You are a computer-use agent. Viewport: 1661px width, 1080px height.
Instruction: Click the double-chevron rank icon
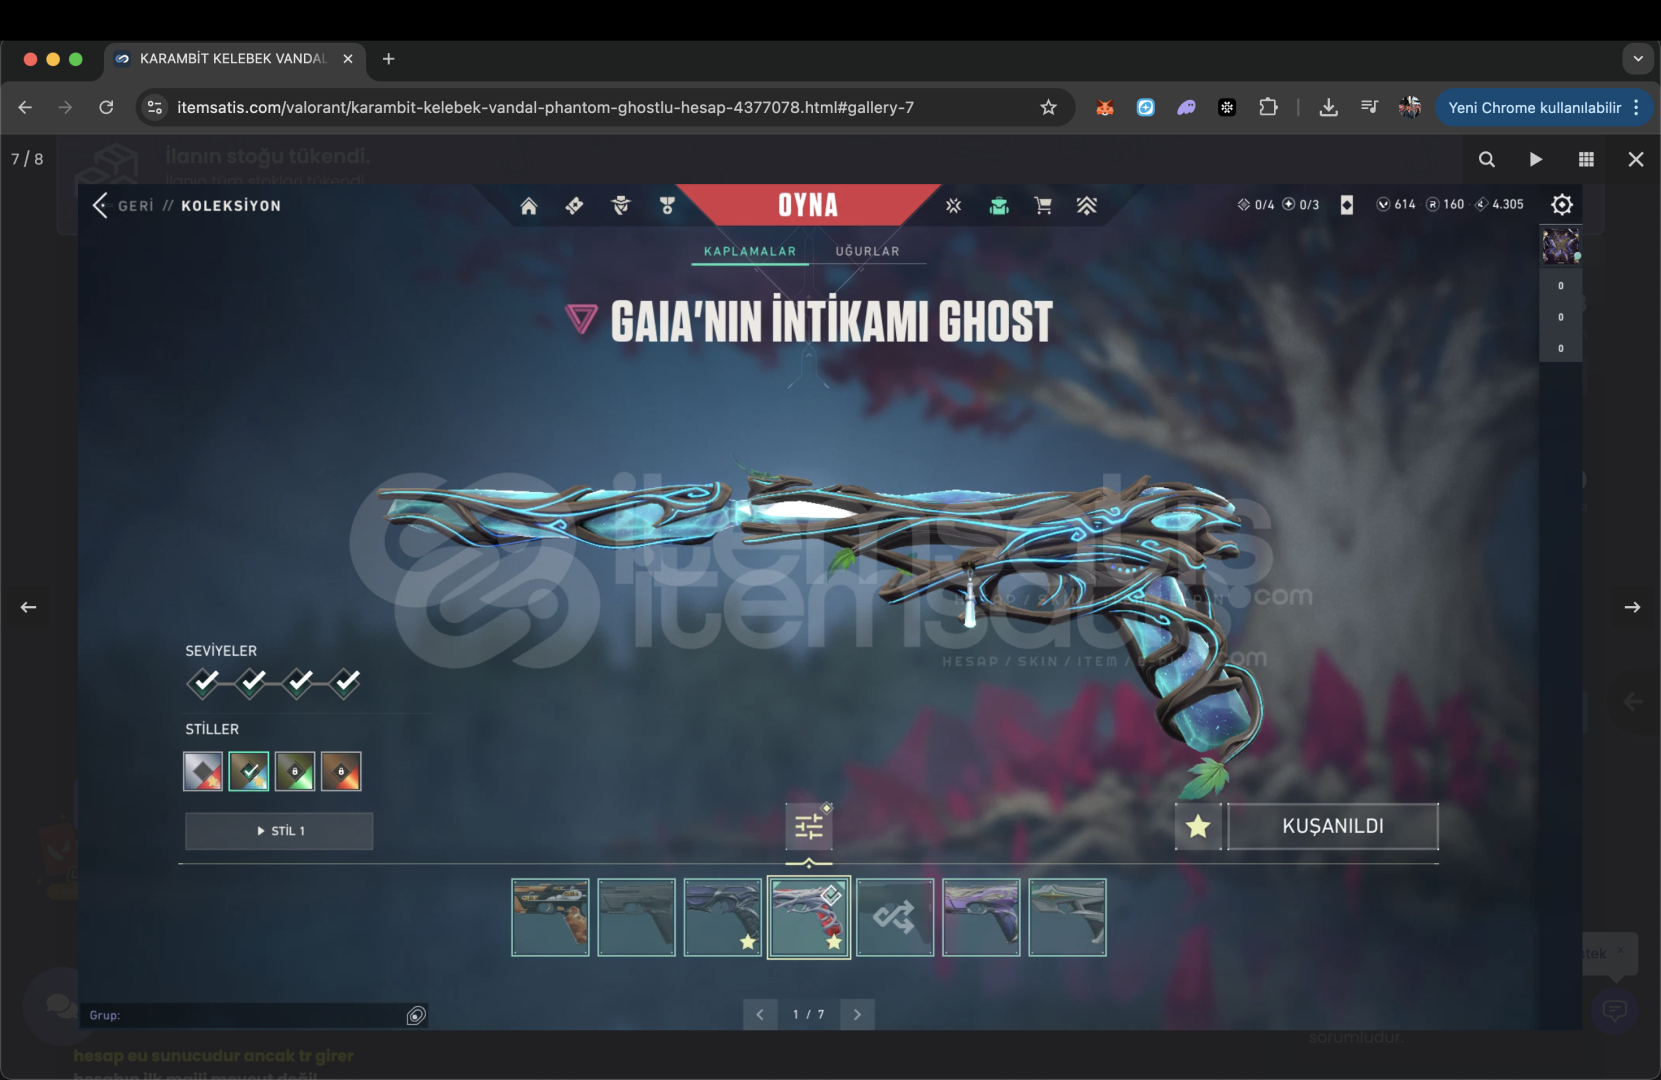(1087, 206)
